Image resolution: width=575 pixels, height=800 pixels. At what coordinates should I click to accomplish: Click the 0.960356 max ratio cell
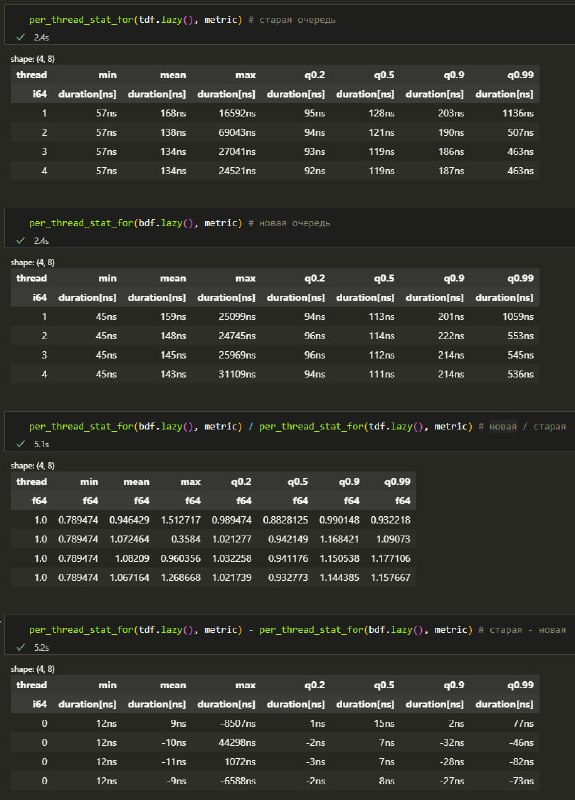[x=181, y=559]
